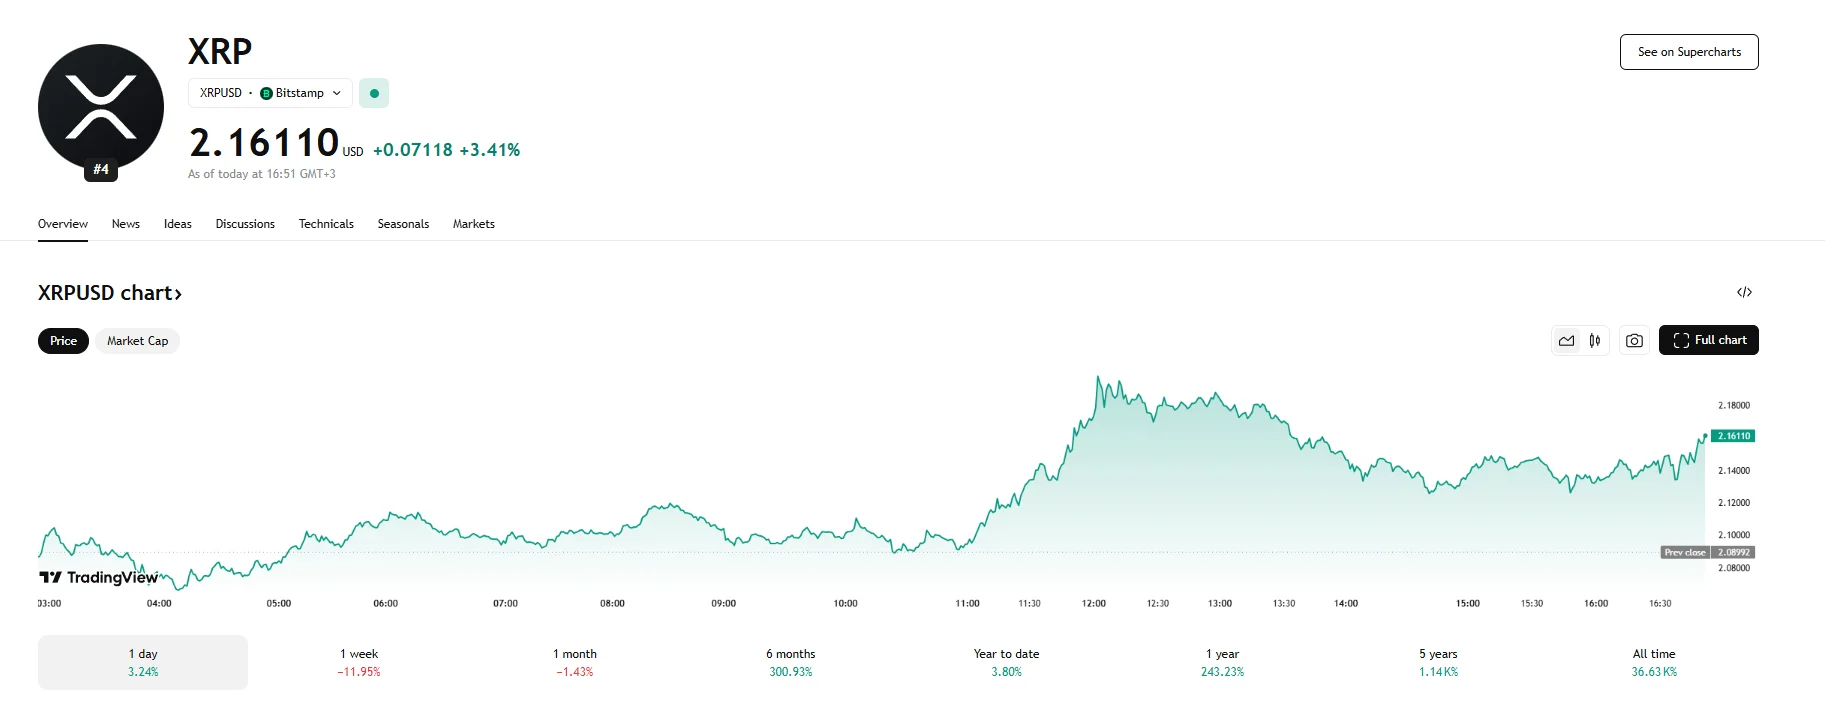
Task: Open the embed code icon
Action: tap(1744, 292)
